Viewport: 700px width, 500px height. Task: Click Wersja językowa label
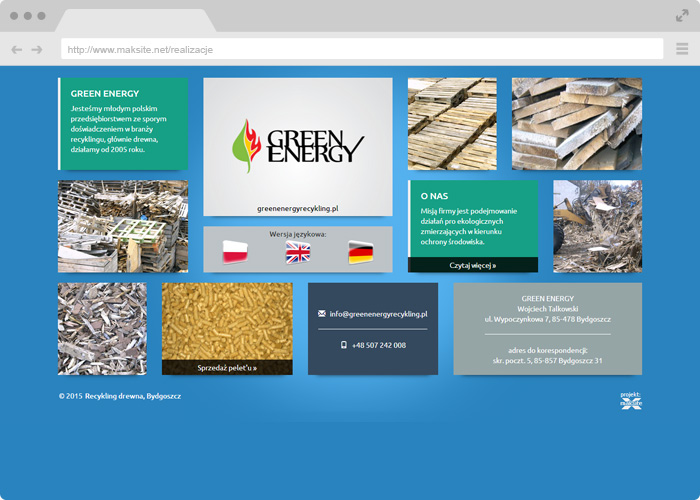pyautogui.click(x=298, y=234)
